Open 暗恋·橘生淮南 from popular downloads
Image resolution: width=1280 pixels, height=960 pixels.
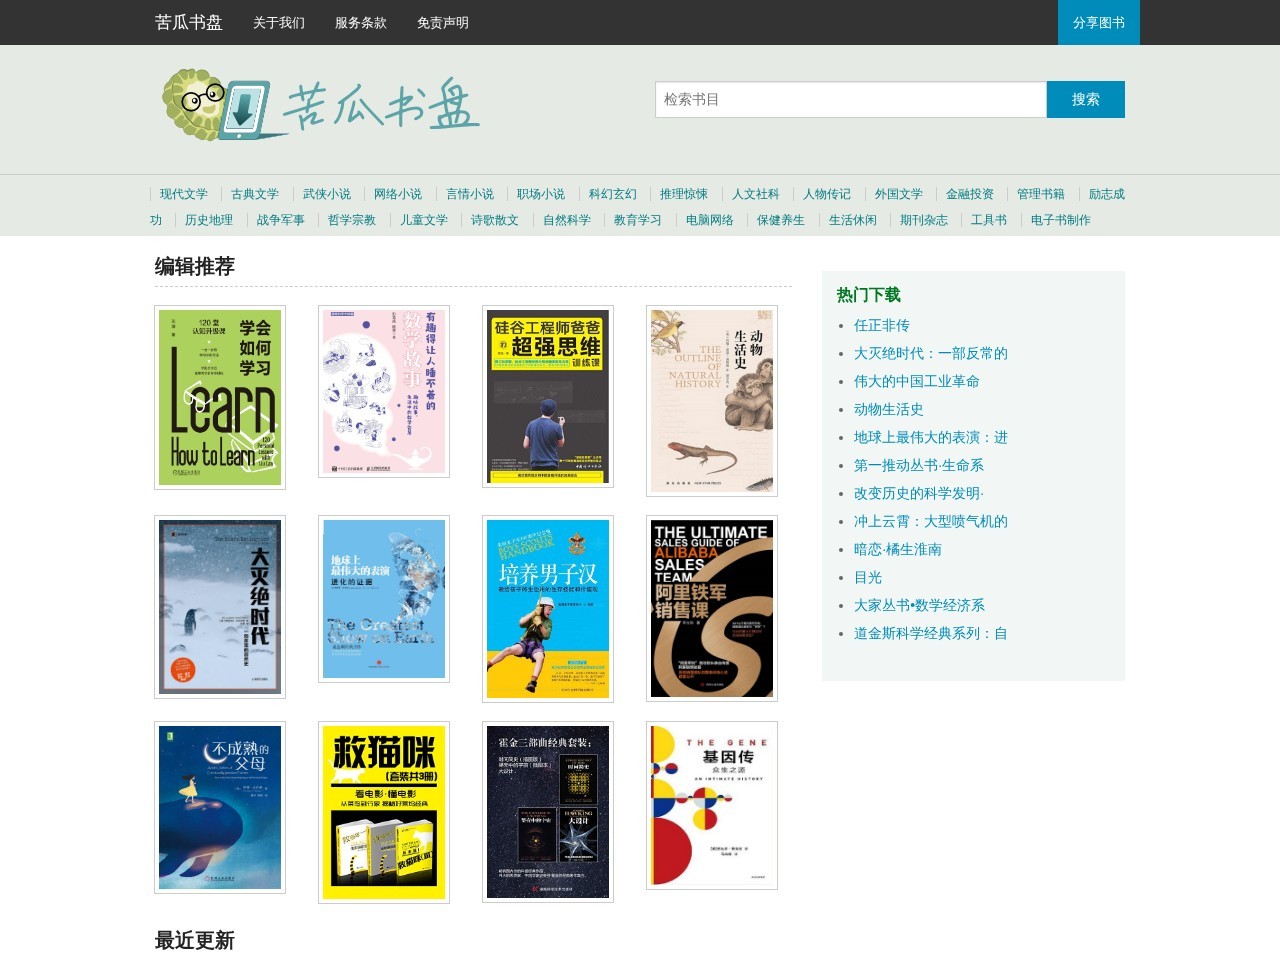coord(898,549)
